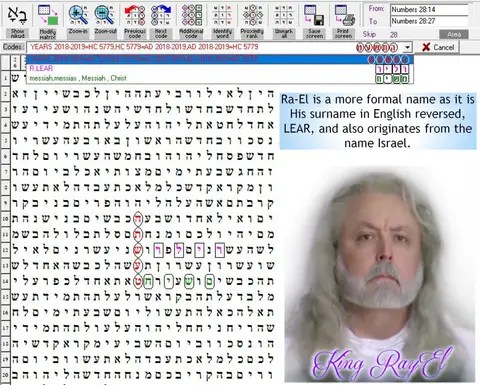Click the Unmark all icon
Image resolution: width=480 pixels, height=385 pixels.
tap(284, 15)
